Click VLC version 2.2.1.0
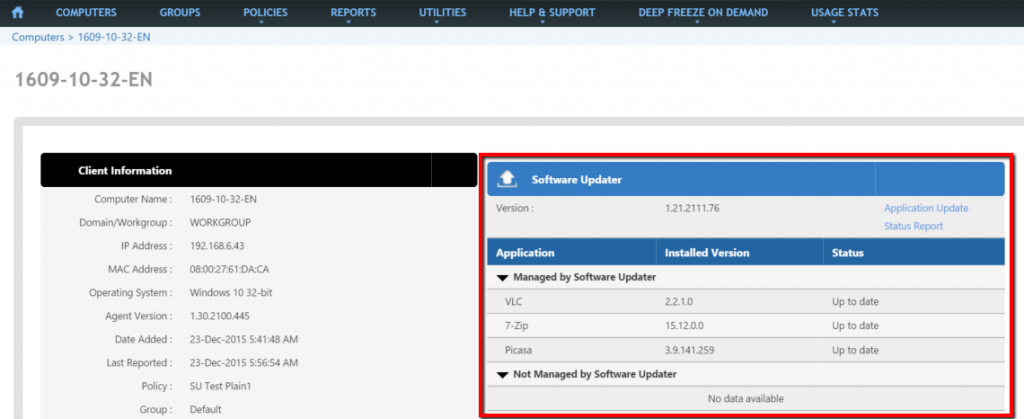The height and width of the screenshot is (419, 1024). tap(680, 302)
